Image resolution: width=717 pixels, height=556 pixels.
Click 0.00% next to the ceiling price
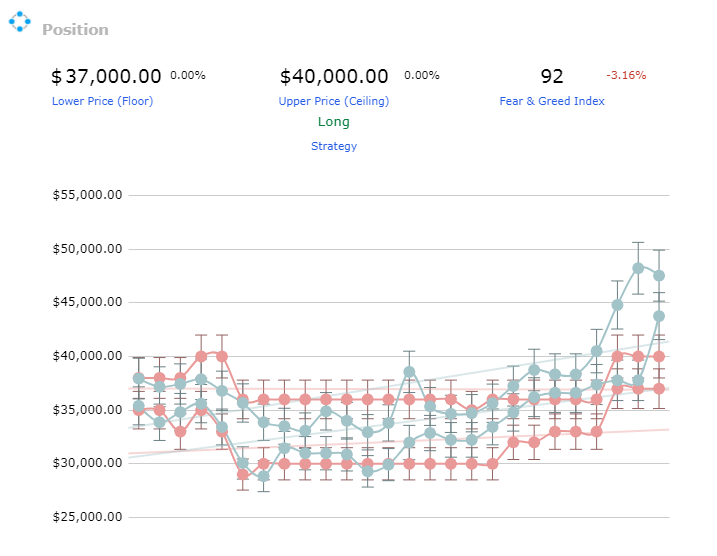(422, 75)
